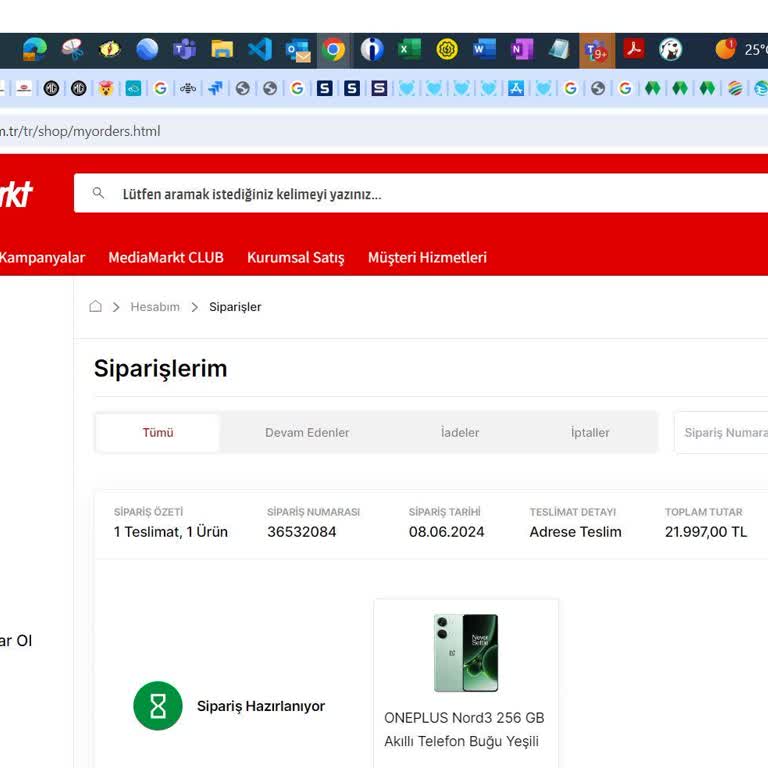This screenshot has width=768, height=768.
Task: Open the blue sphere app in taskbar
Action: 147,49
